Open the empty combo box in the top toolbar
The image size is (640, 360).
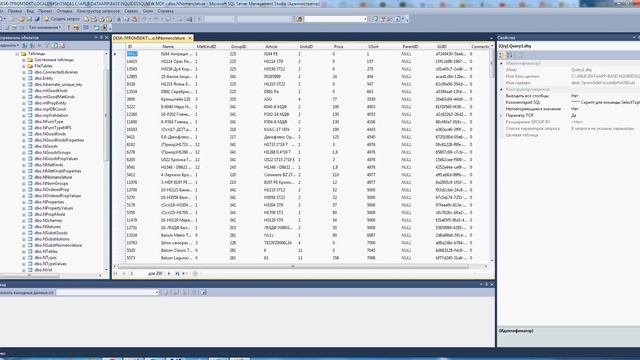tap(336, 19)
